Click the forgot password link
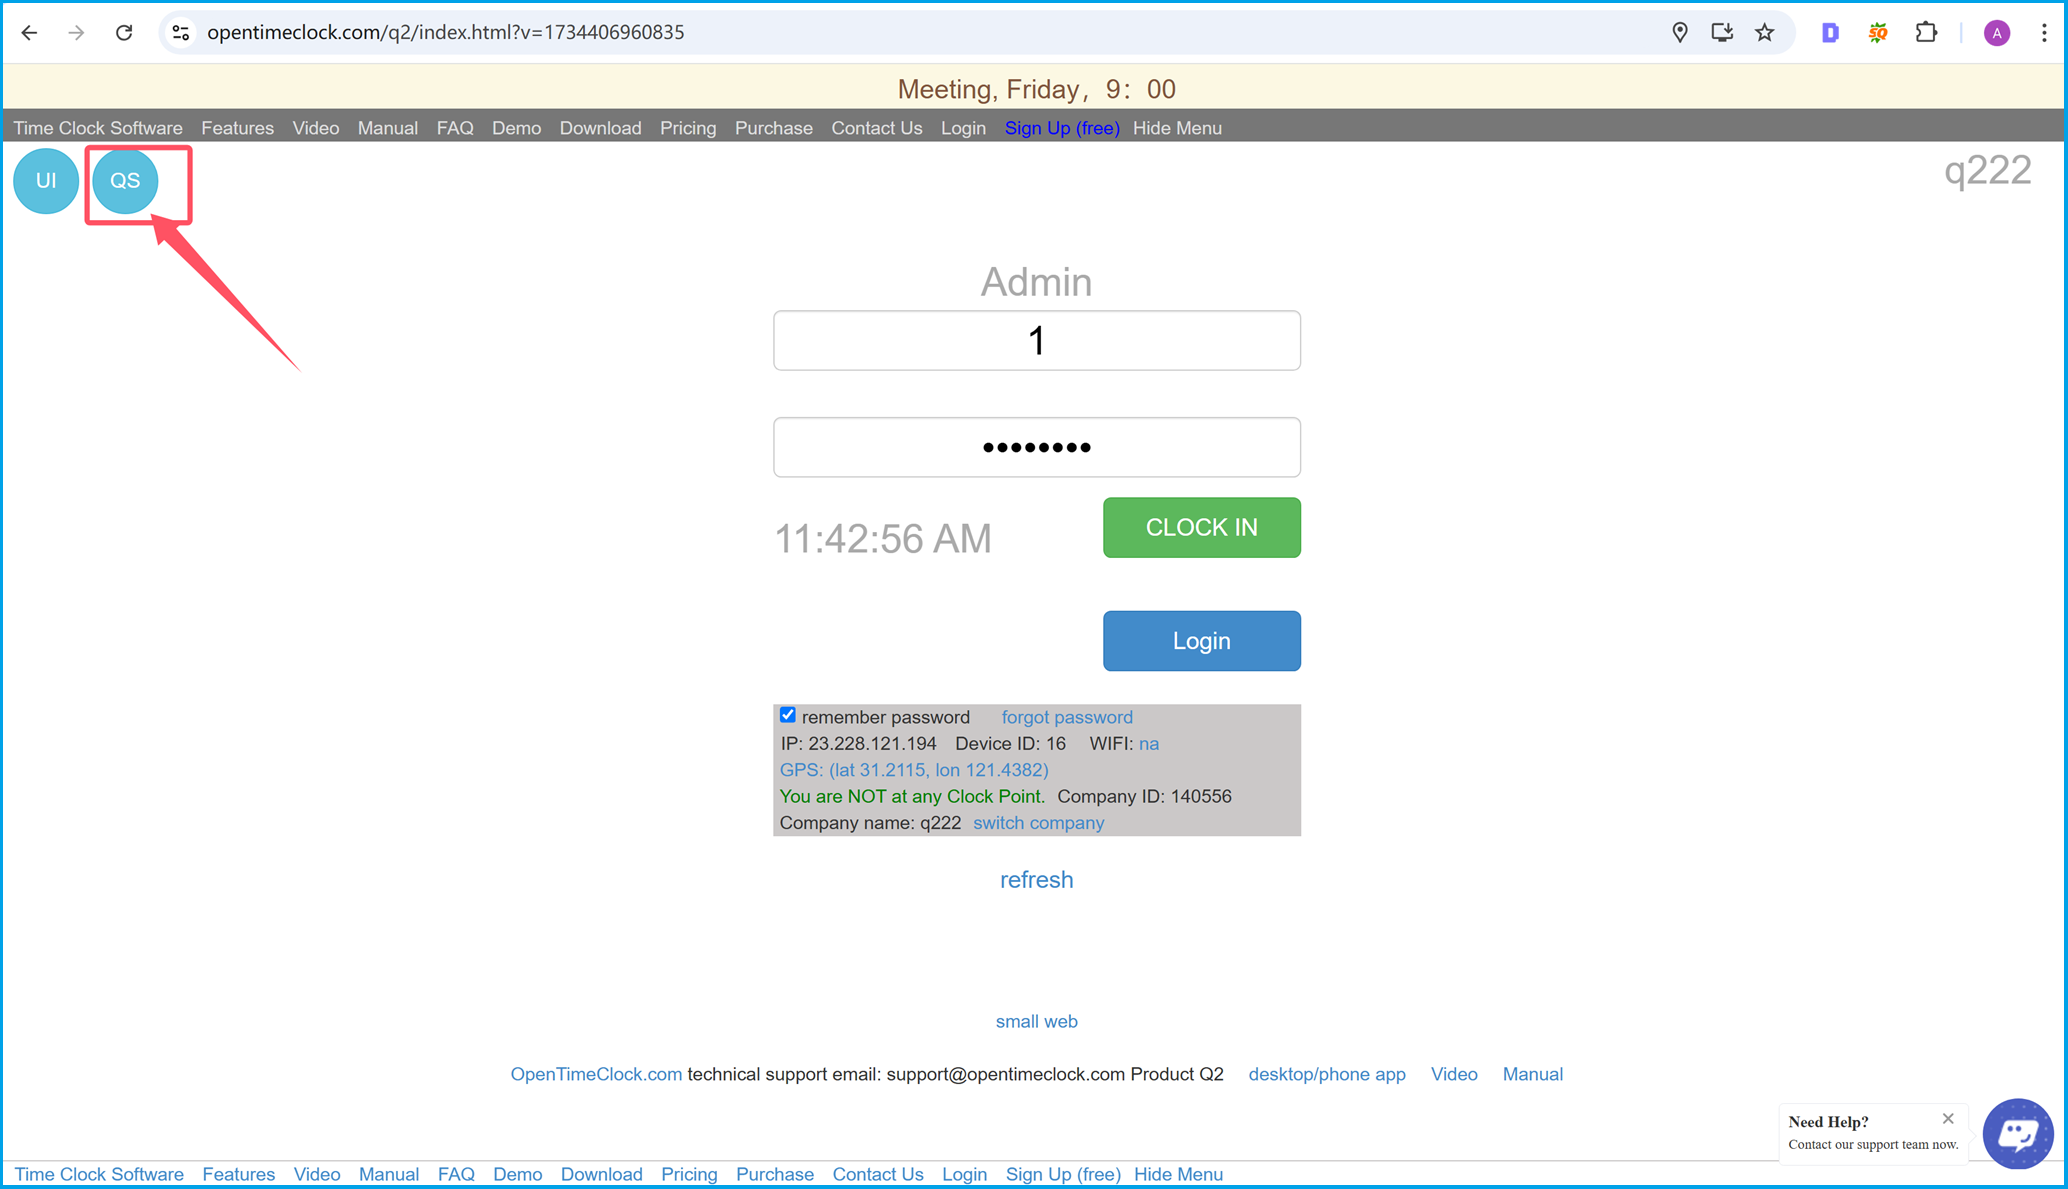The height and width of the screenshot is (1189, 2068). tap(1067, 716)
